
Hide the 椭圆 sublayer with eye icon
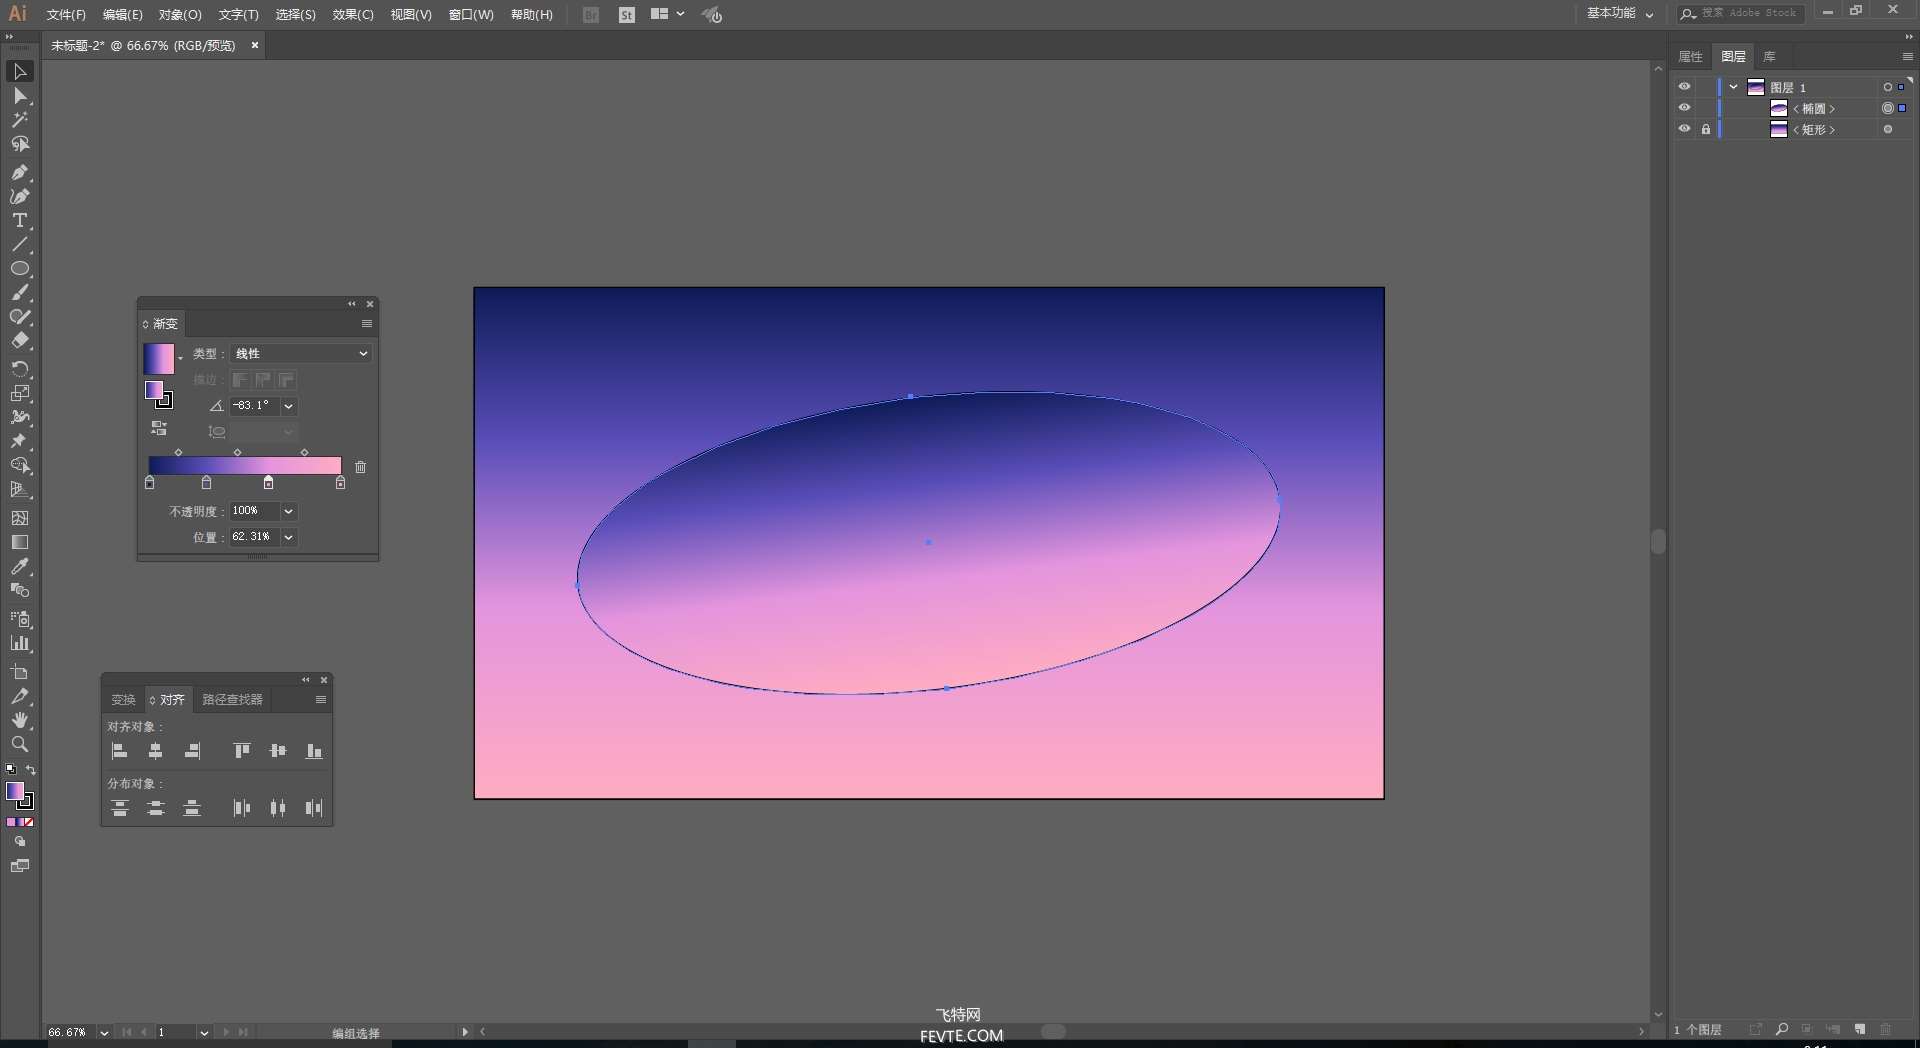[x=1684, y=108]
